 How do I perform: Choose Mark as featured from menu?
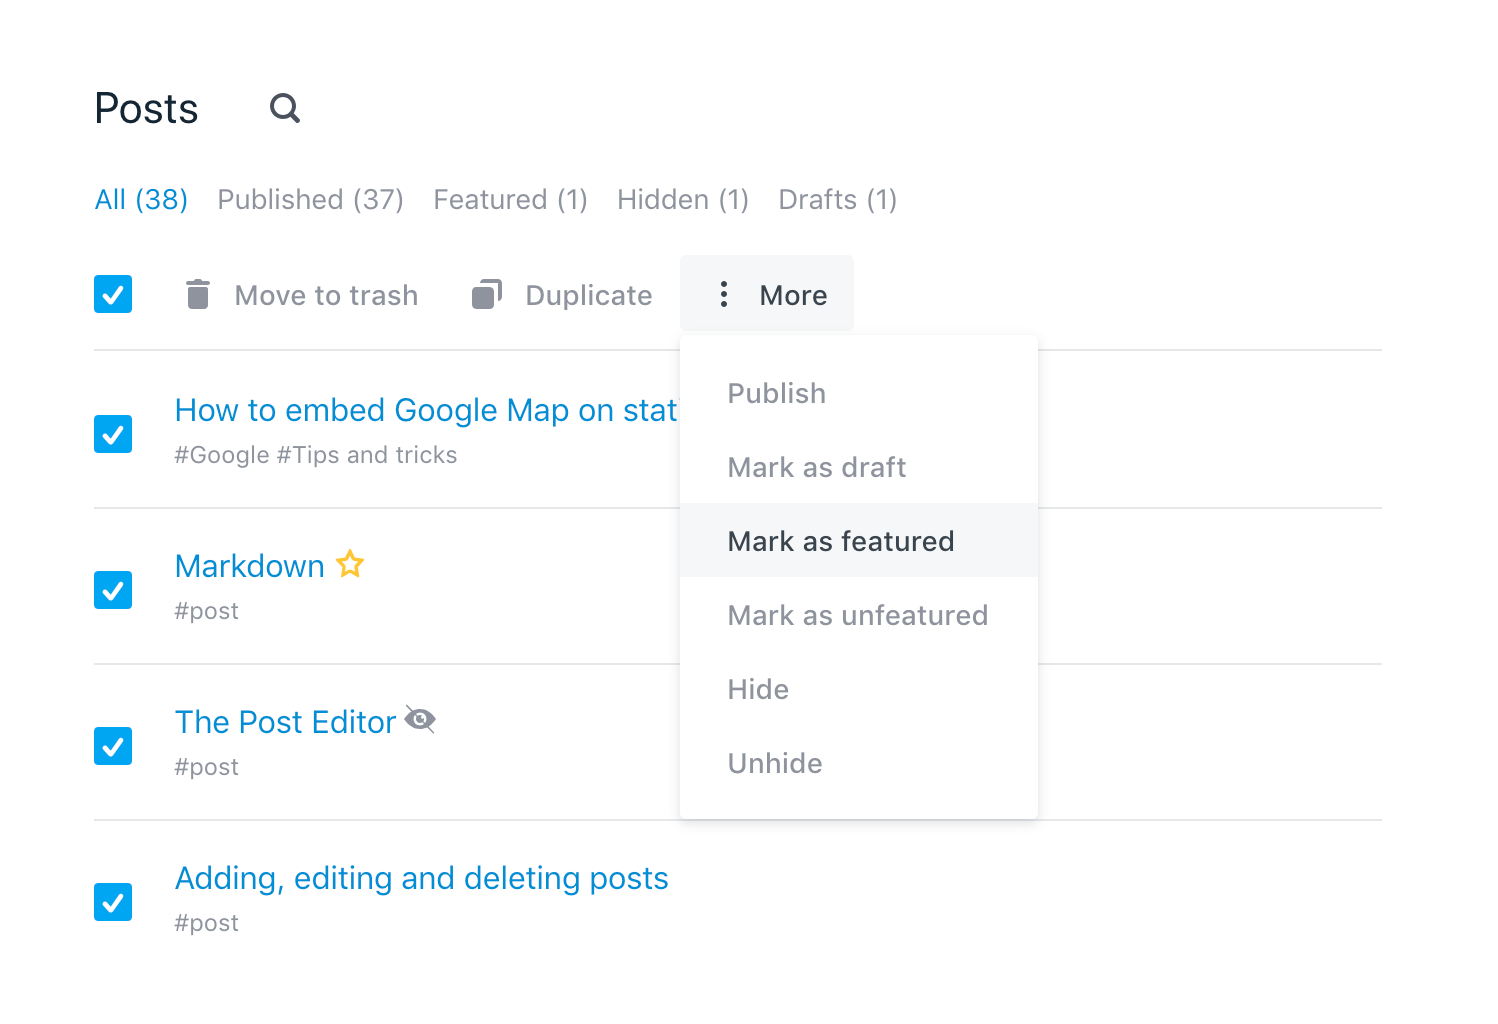(841, 541)
